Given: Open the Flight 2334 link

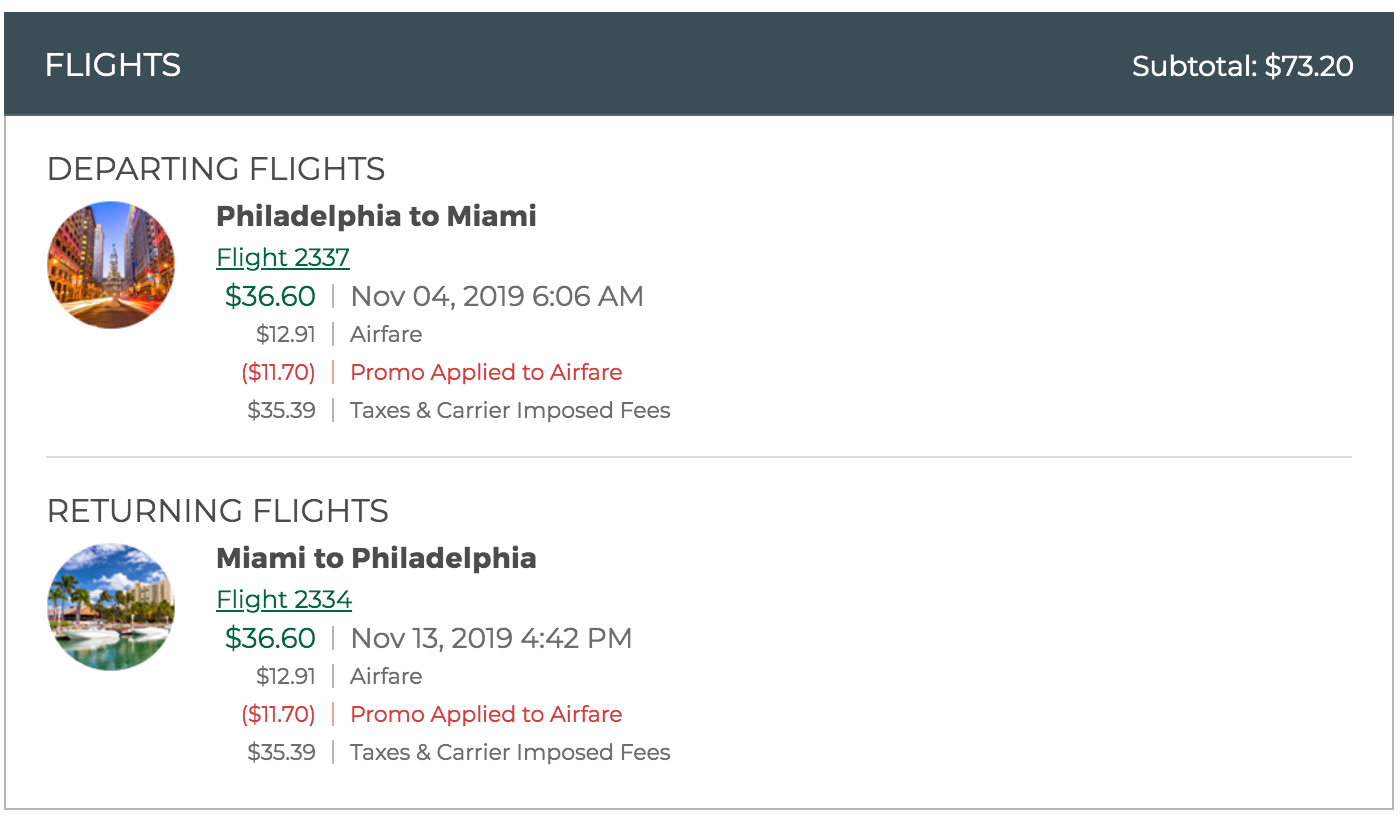Looking at the screenshot, I should (284, 599).
